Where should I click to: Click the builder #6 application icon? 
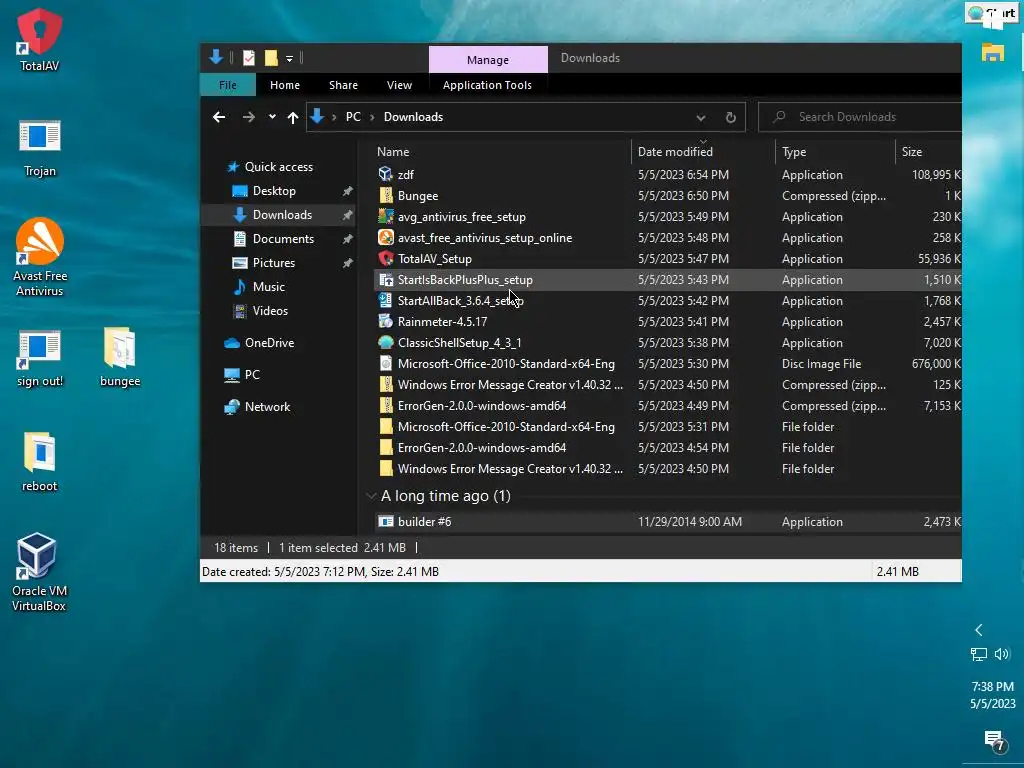tap(385, 521)
